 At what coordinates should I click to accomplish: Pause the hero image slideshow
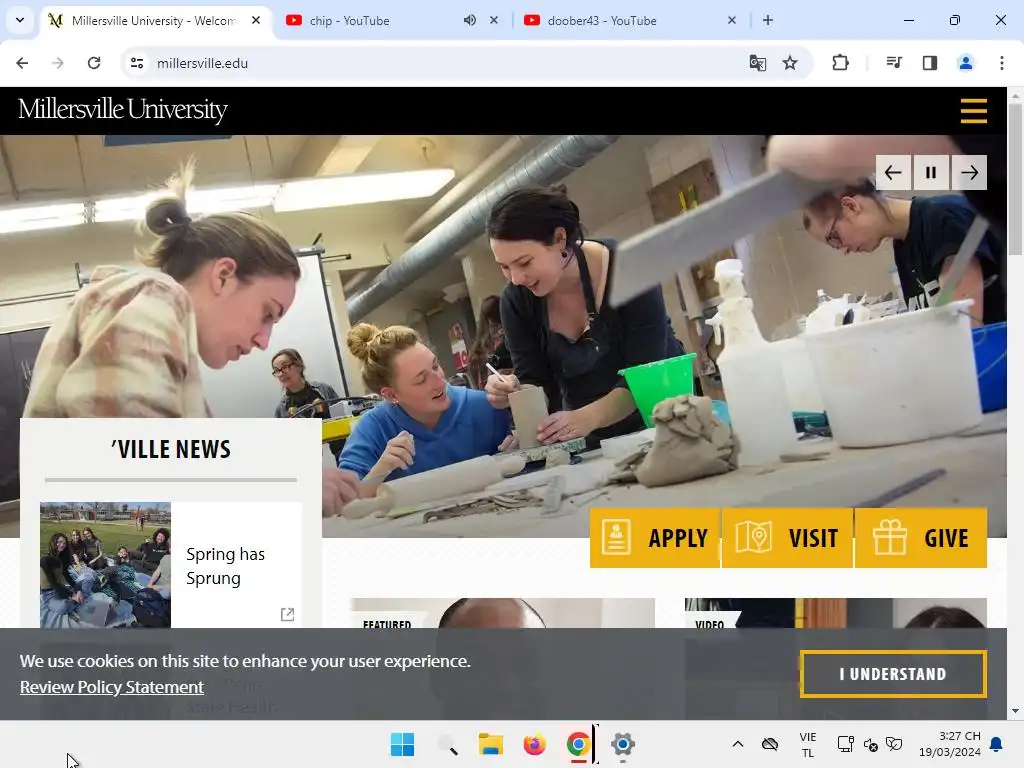click(931, 172)
